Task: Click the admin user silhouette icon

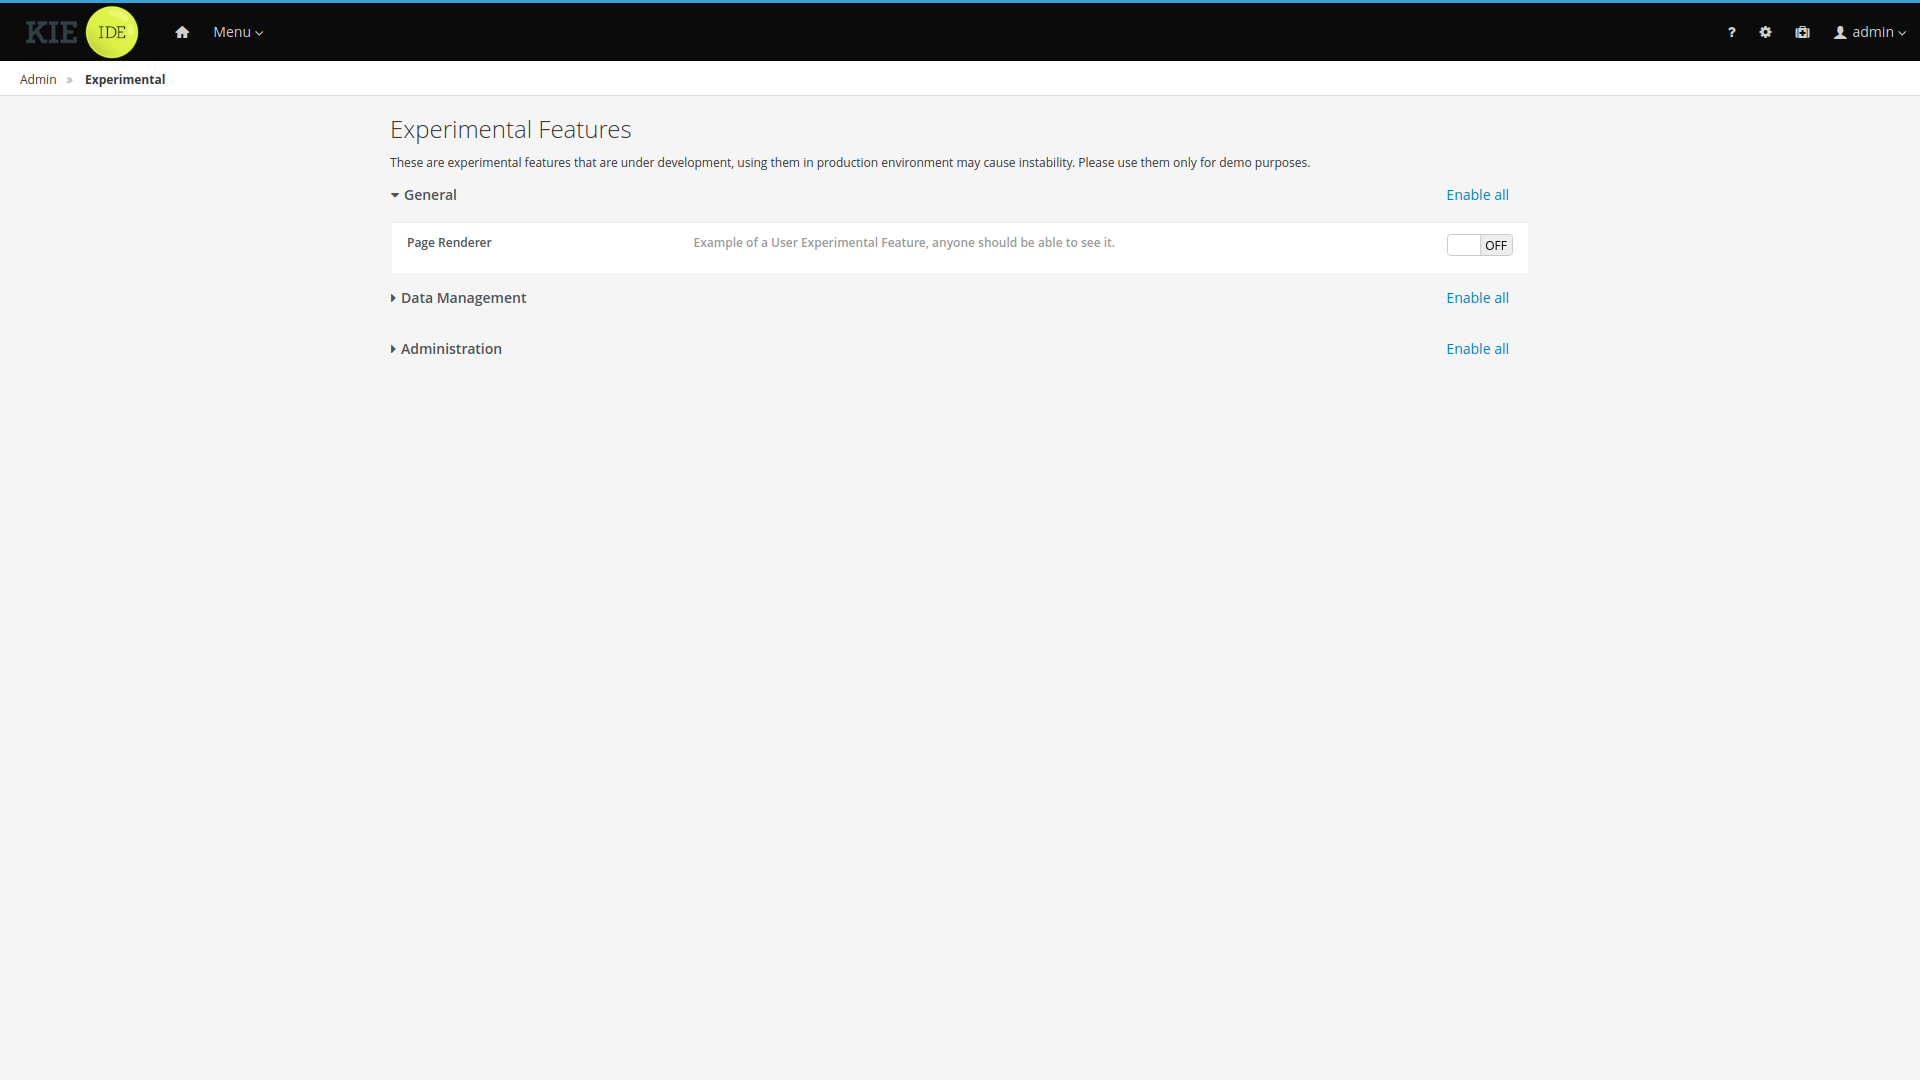Action: (1840, 32)
